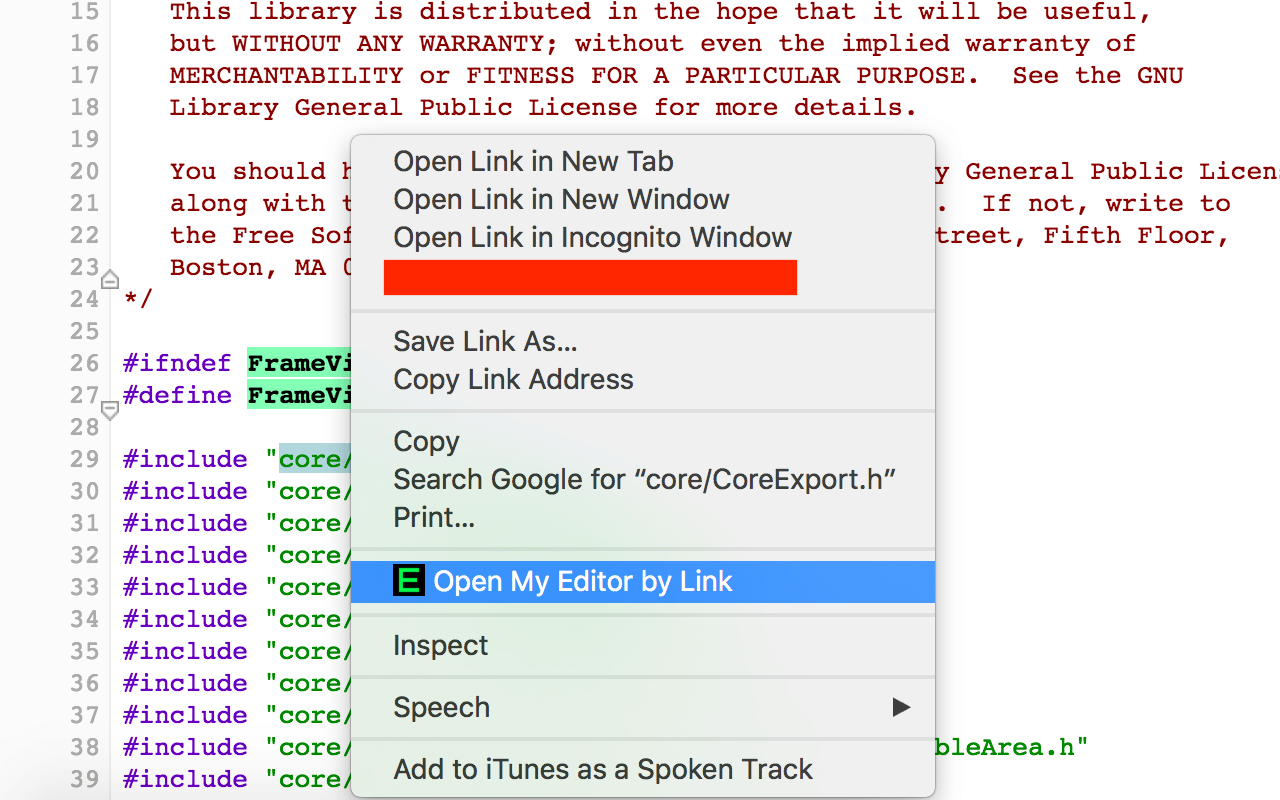Click the FrameVi identifier link on the #ifndef line
Screen dimensions: 1280x800
[x=299, y=363]
